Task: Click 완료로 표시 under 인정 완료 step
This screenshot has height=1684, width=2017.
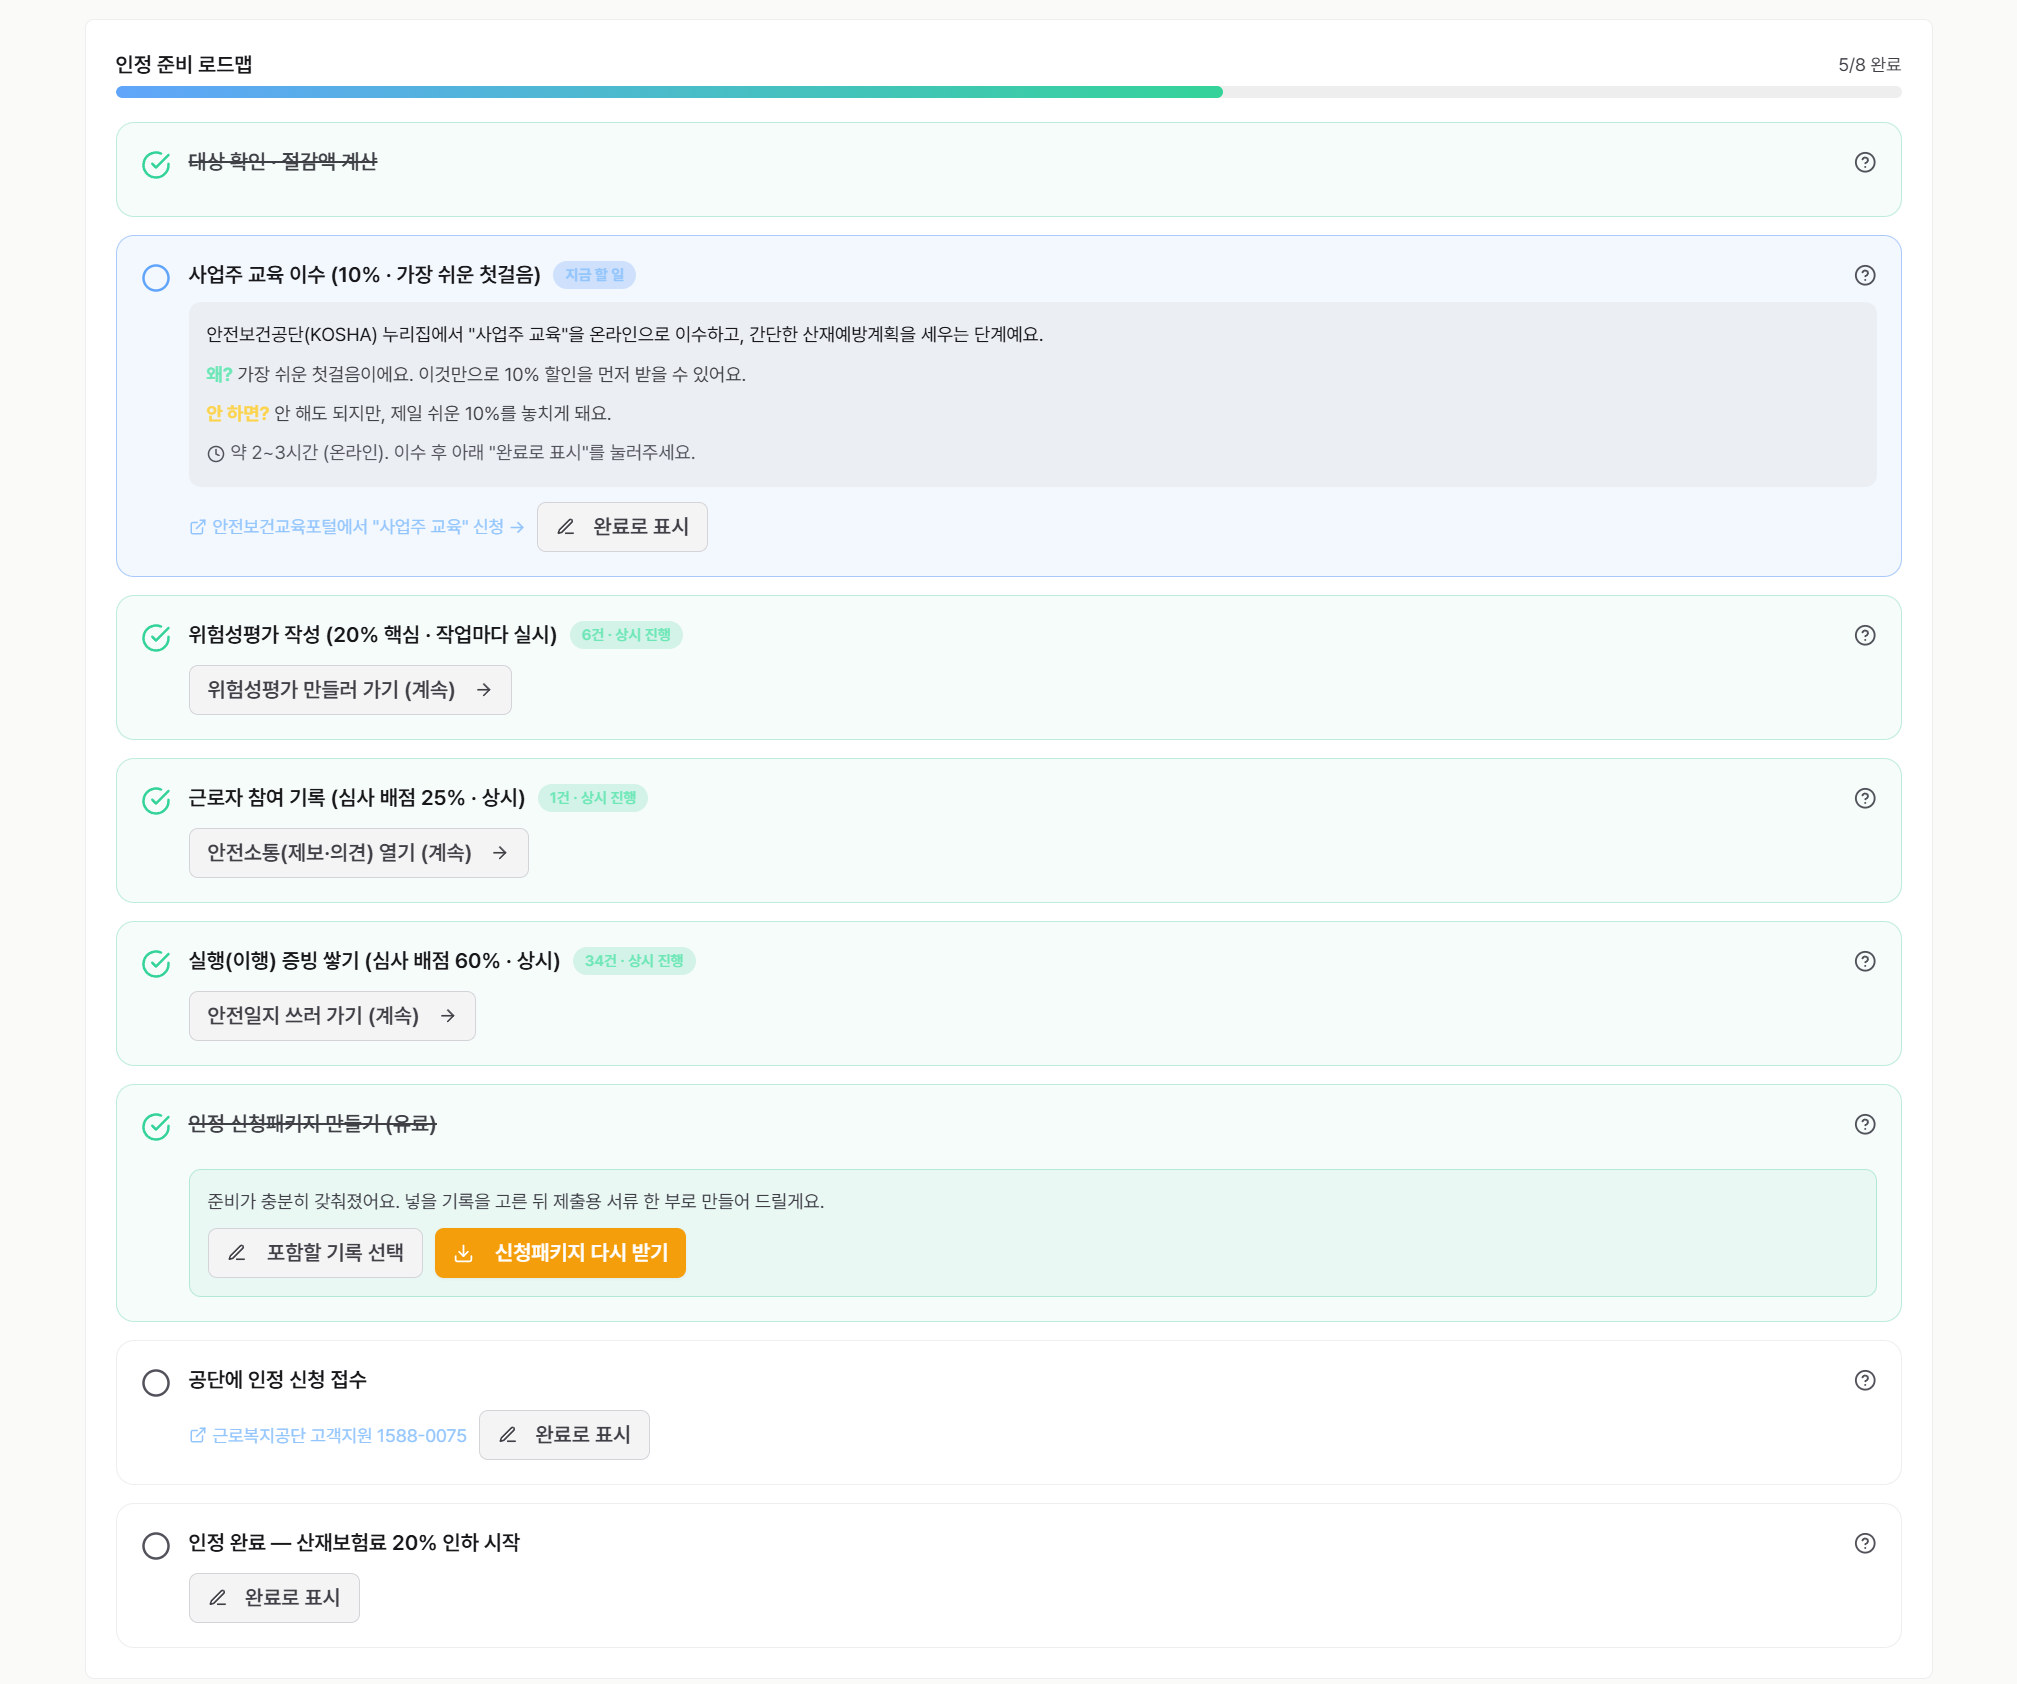Action: coord(274,1598)
